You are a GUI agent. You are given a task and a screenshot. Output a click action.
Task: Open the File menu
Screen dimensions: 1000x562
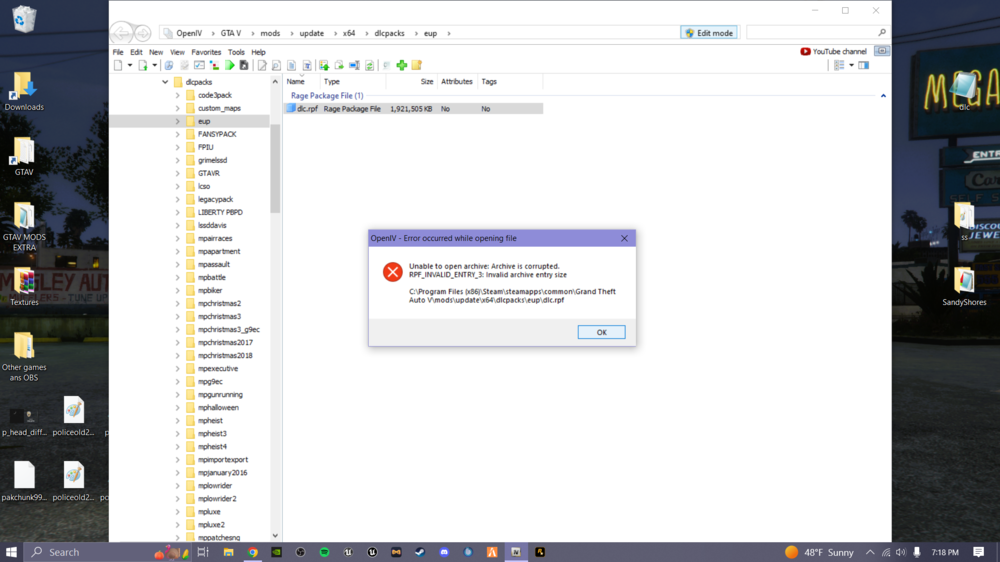tap(118, 52)
